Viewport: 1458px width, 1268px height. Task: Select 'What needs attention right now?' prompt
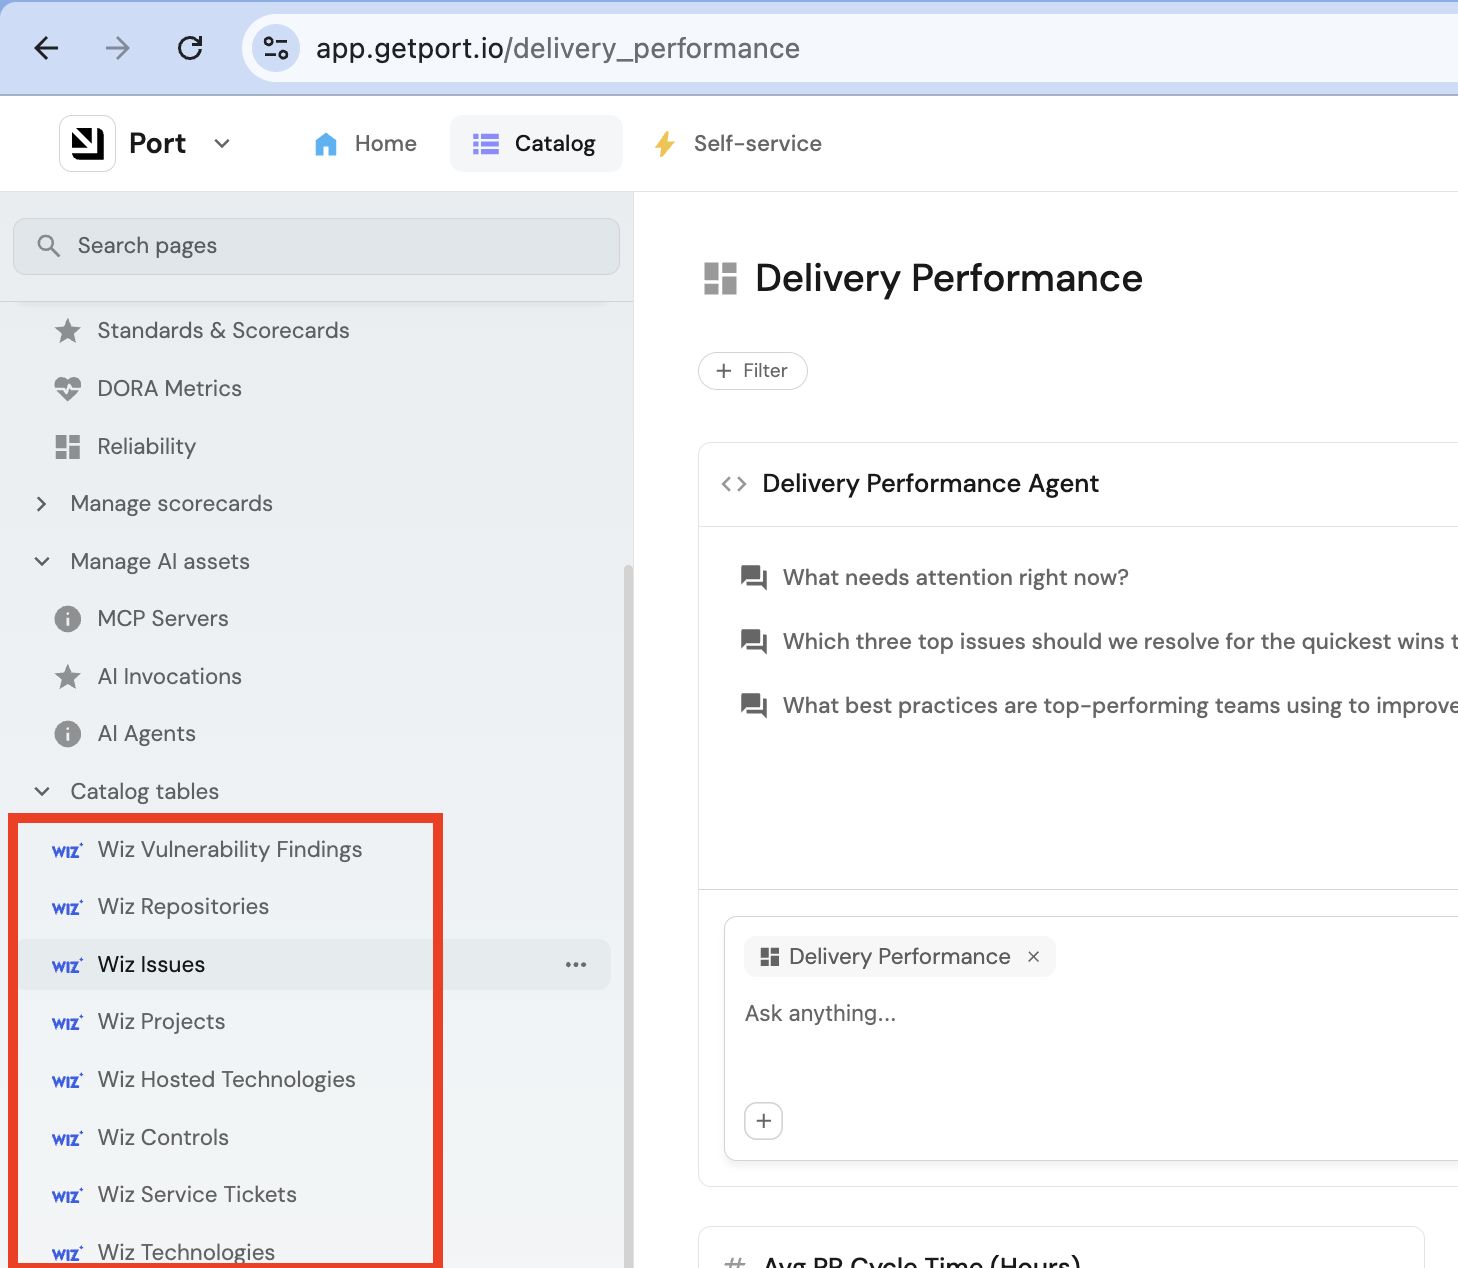tap(955, 577)
